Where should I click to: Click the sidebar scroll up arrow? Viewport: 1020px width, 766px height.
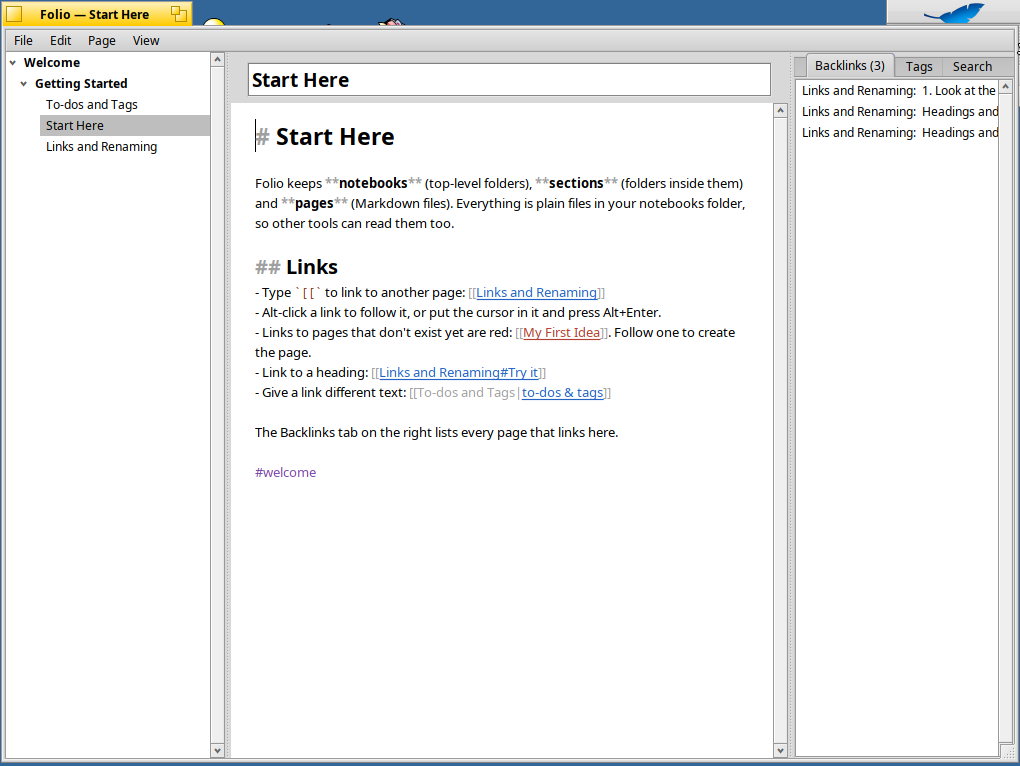point(217,59)
